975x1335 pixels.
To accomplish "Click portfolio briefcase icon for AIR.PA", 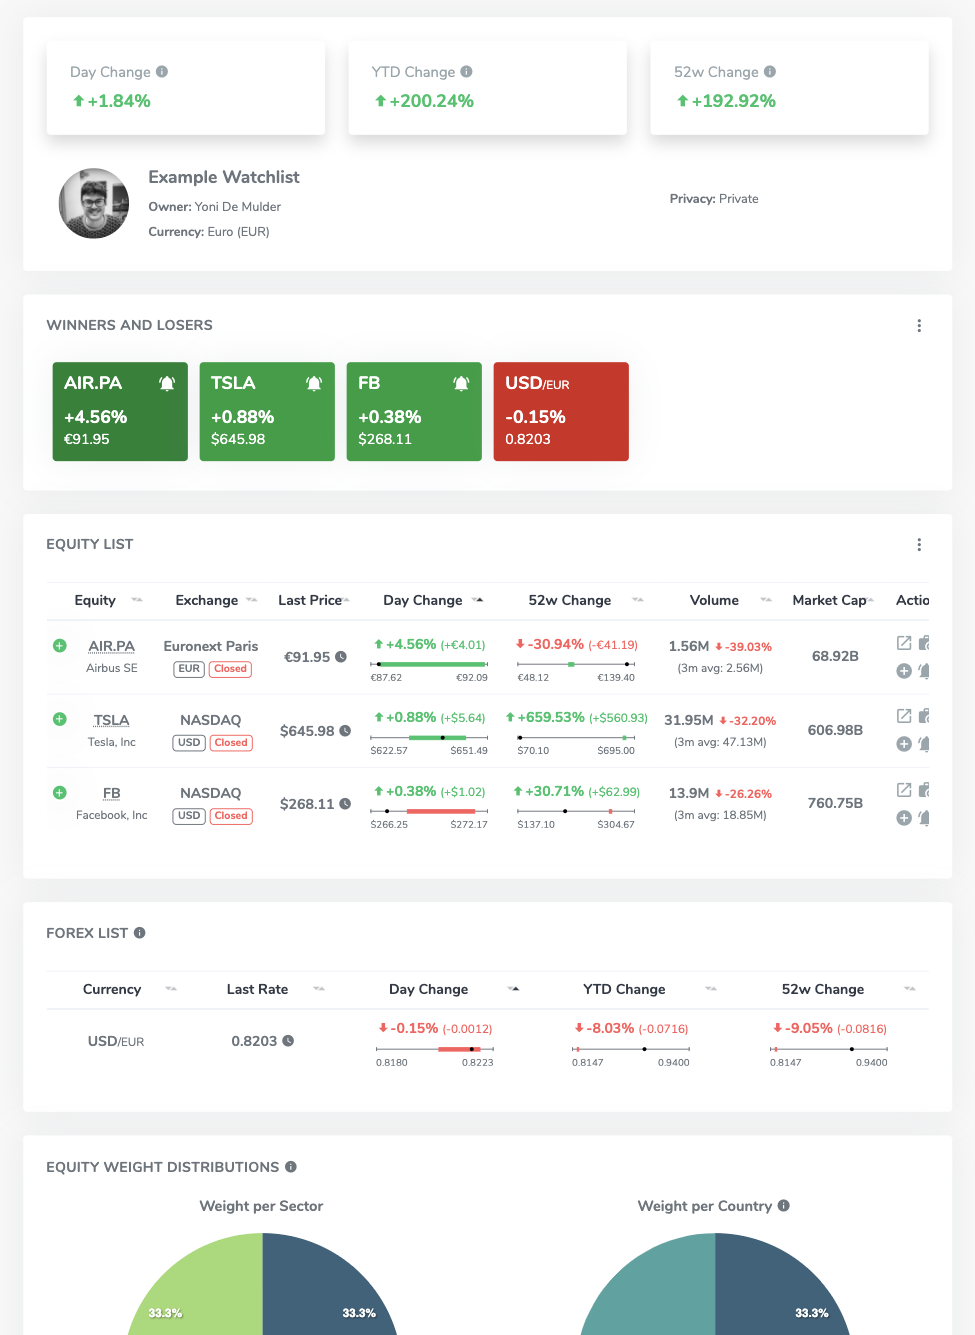I will pyautogui.click(x=924, y=643).
